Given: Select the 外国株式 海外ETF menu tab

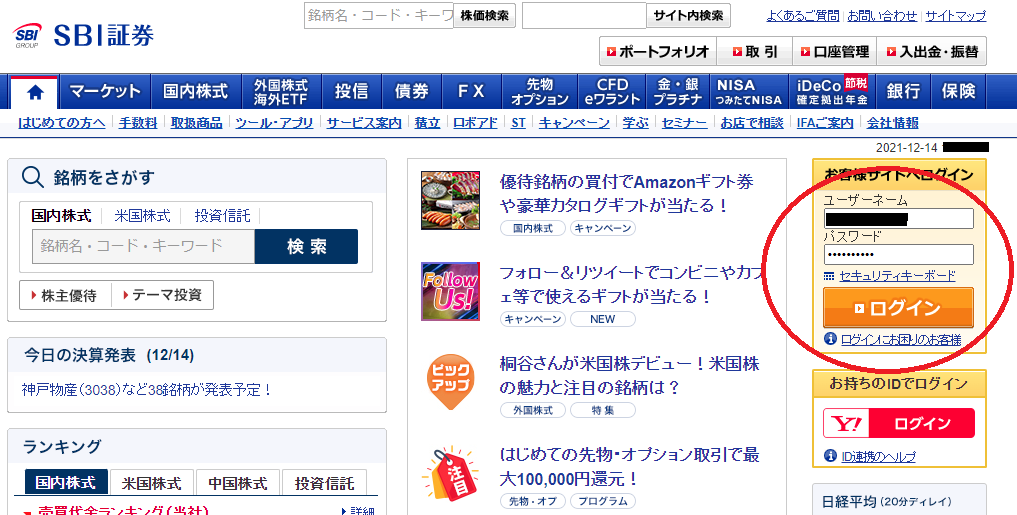Looking at the screenshot, I should pos(281,91).
